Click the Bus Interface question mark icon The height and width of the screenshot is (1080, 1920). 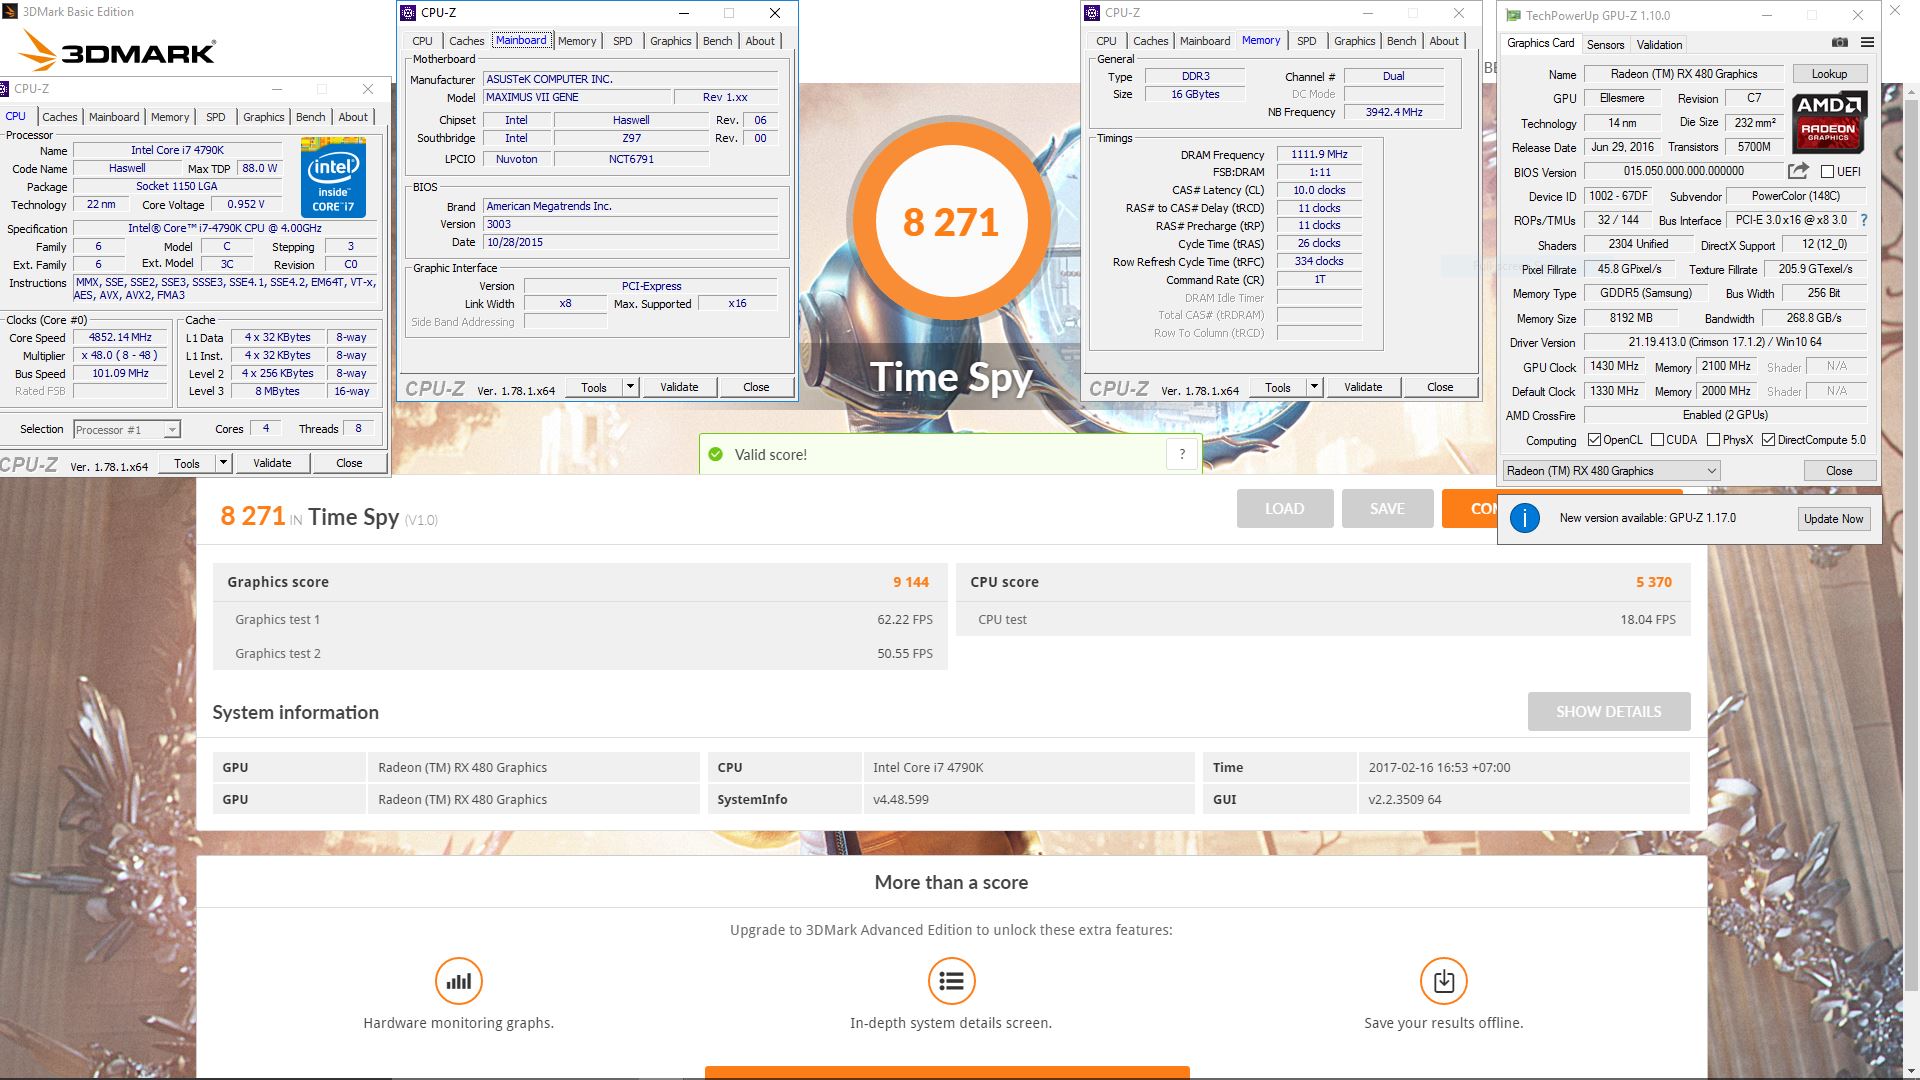[1864, 220]
